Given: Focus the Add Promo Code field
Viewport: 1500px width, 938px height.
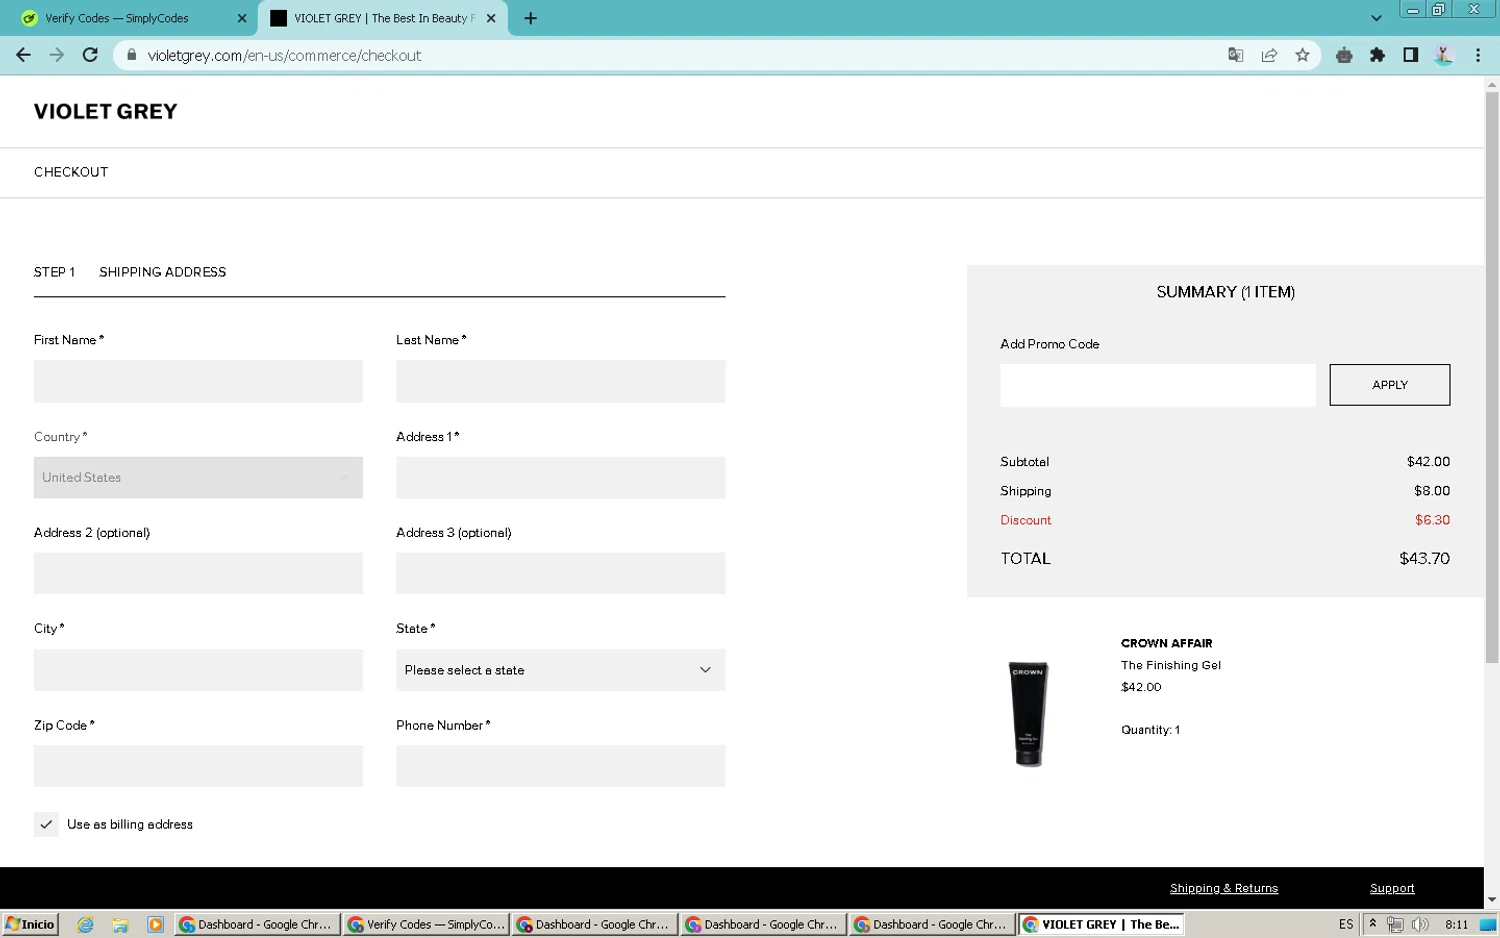Looking at the screenshot, I should (x=1157, y=385).
